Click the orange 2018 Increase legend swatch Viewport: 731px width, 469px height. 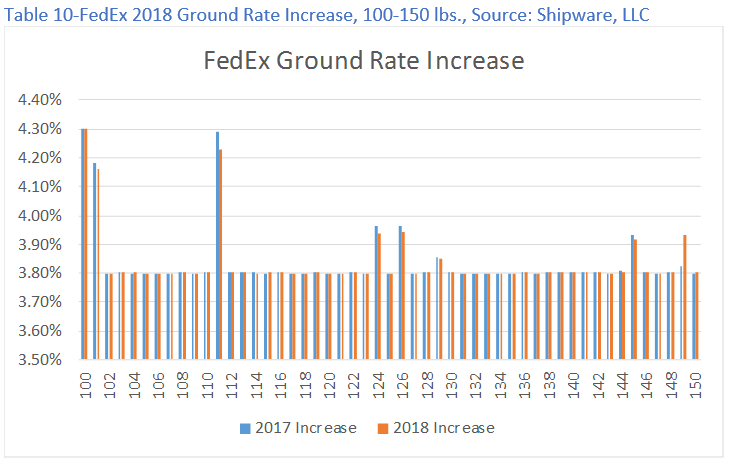383,428
